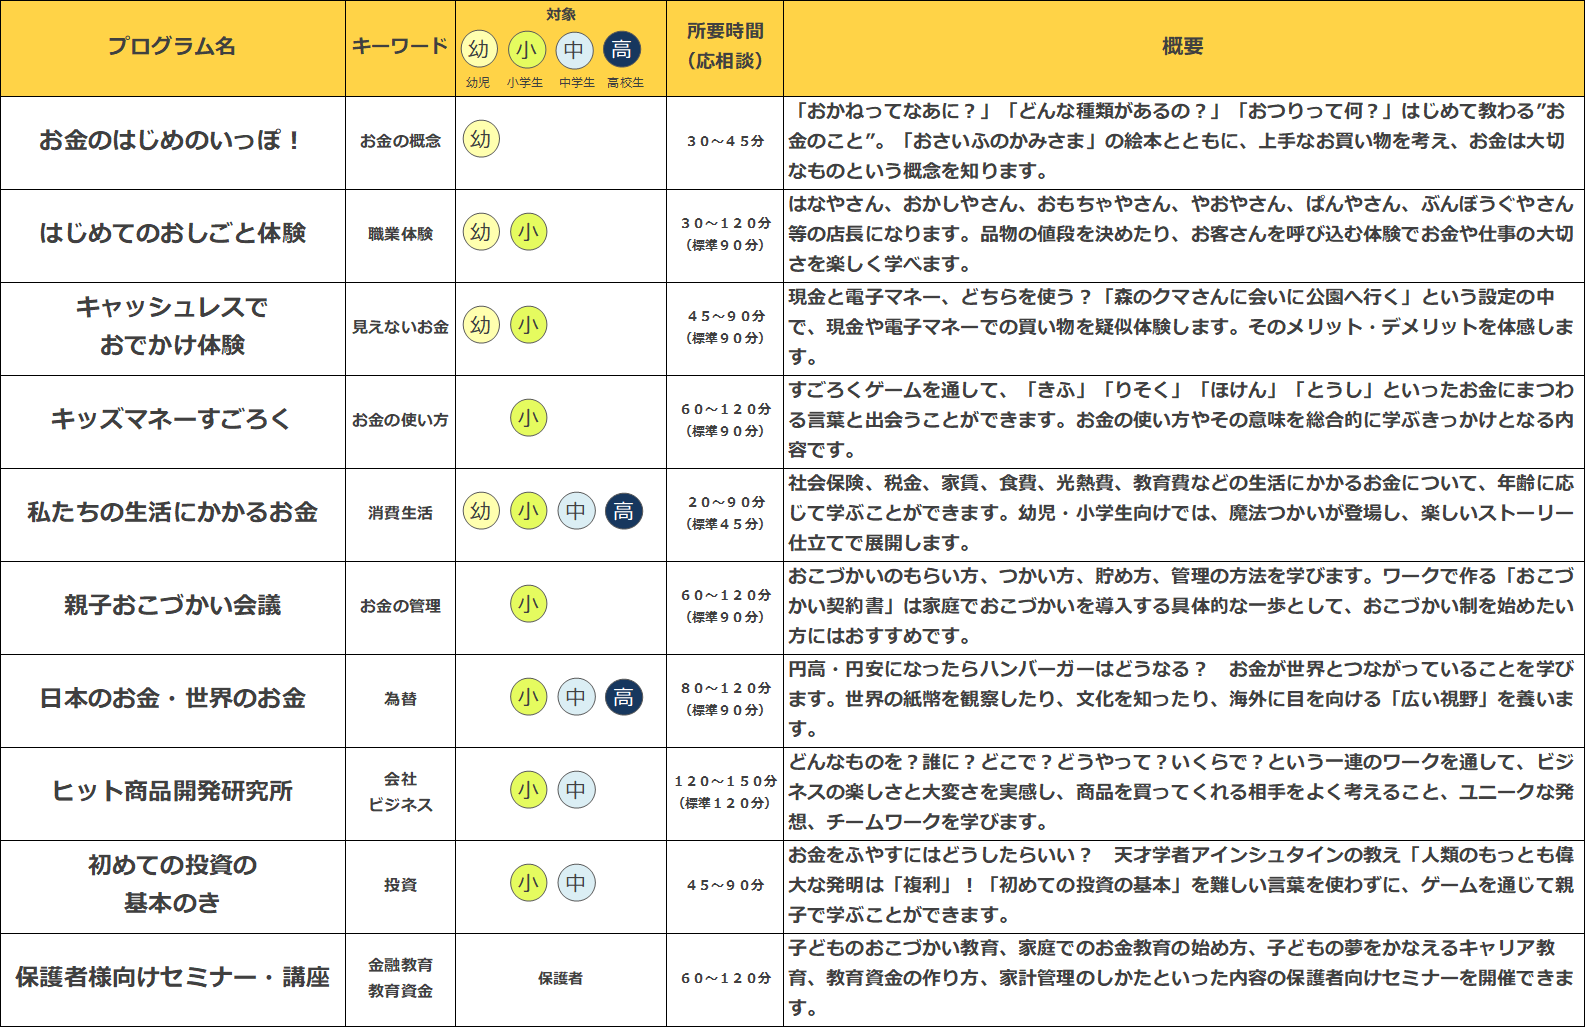Click keyword cell 金融教育 教育資金
Image resolution: width=1586 pixels, height=1028 pixels.
pyautogui.click(x=400, y=978)
